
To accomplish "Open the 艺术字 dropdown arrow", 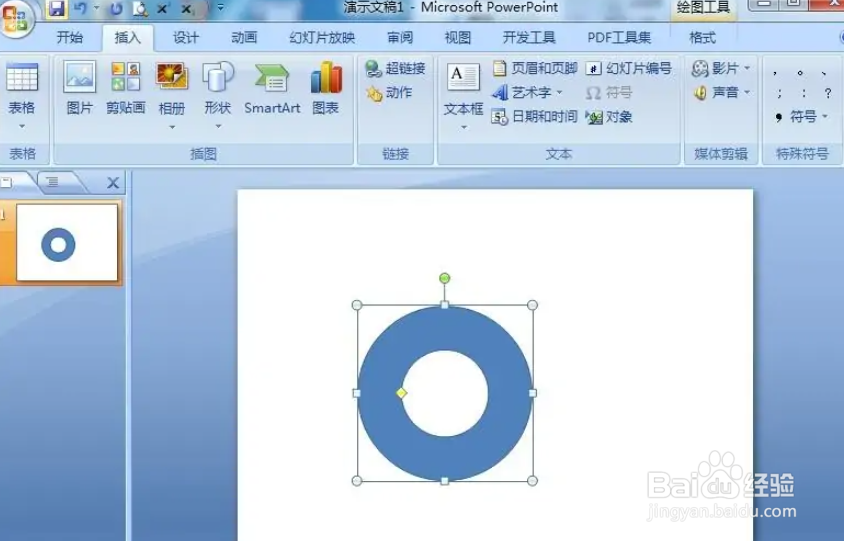I will [559, 93].
